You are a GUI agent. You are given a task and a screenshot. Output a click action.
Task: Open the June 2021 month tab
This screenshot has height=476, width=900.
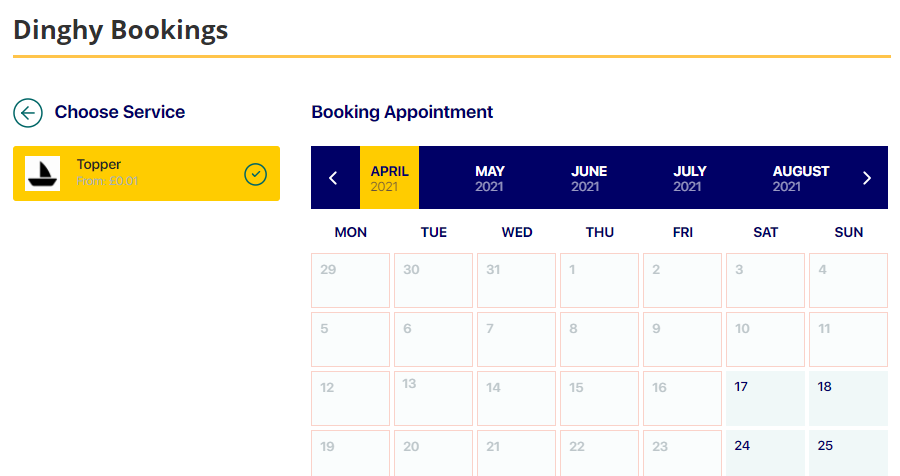[x=589, y=178]
